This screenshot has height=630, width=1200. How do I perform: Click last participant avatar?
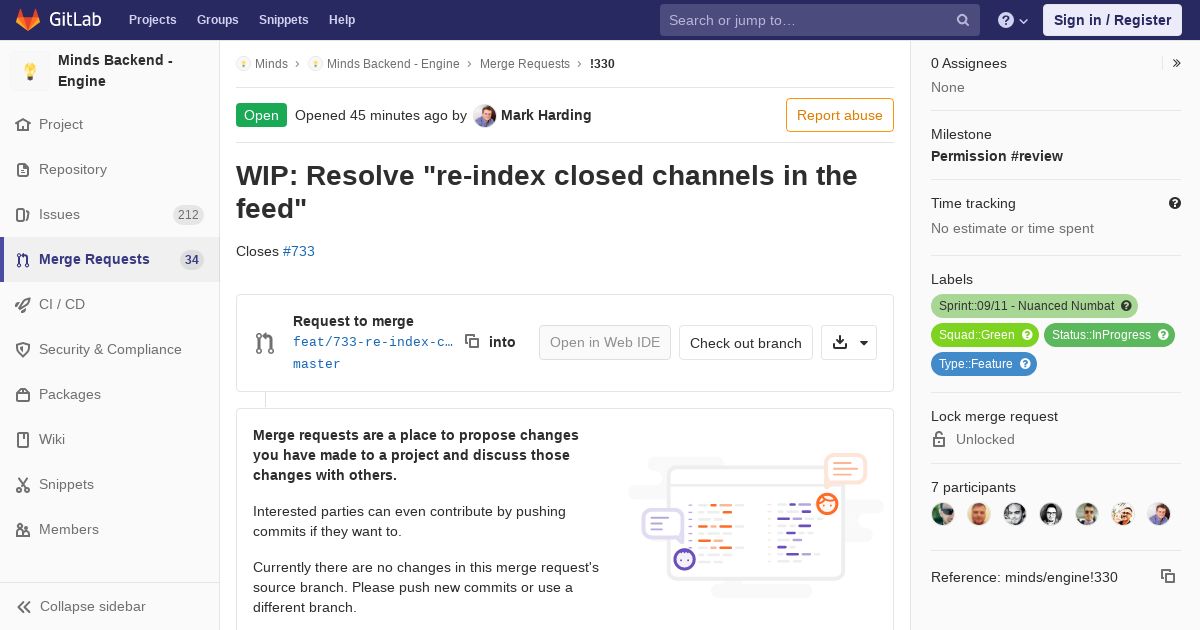[x=1159, y=514]
